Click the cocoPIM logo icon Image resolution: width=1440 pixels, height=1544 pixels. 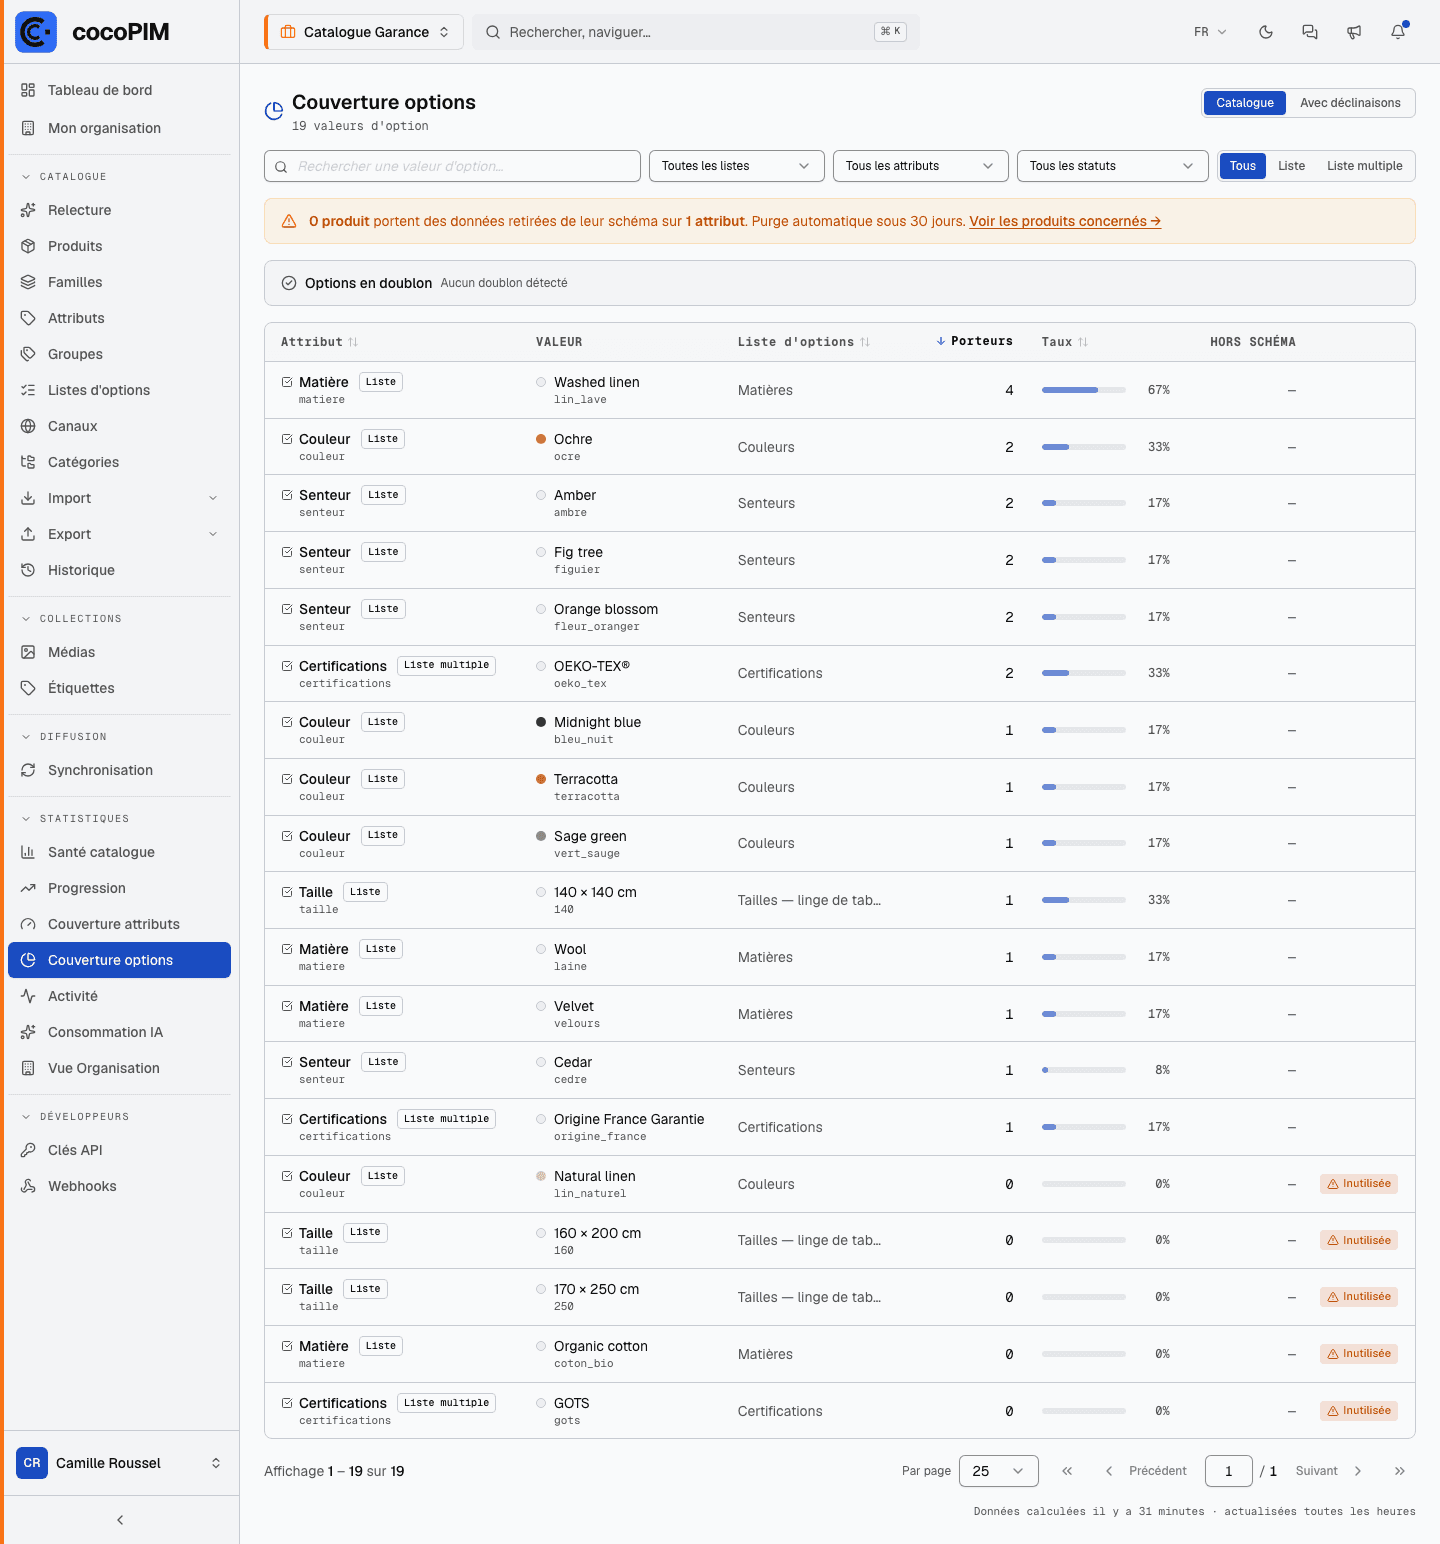coord(36,32)
